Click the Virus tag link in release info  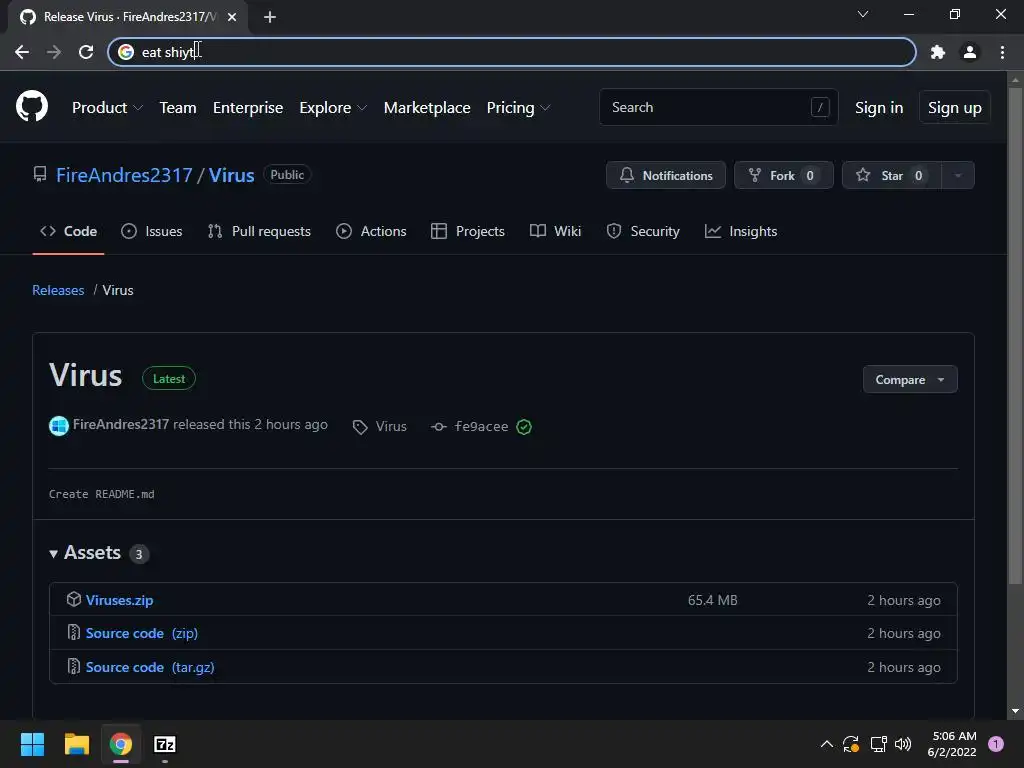coord(391,426)
